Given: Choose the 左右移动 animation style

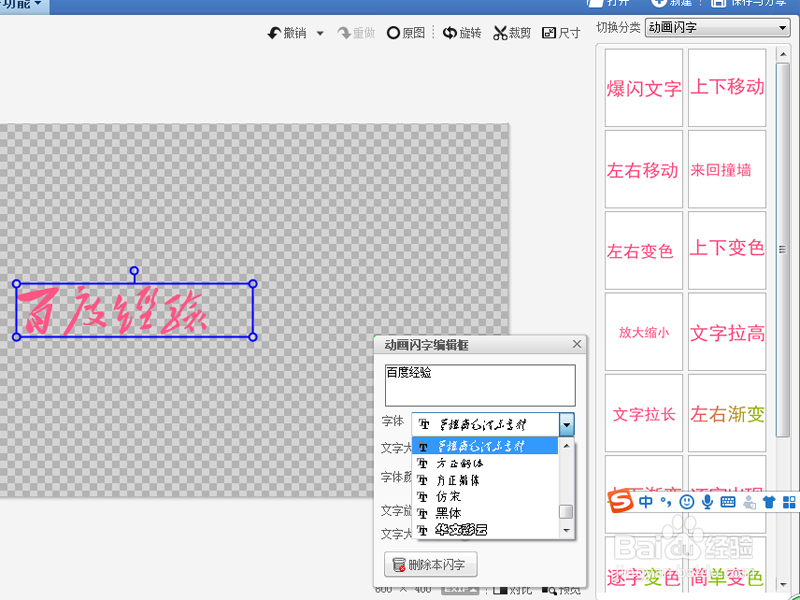Looking at the screenshot, I should point(643,169).
